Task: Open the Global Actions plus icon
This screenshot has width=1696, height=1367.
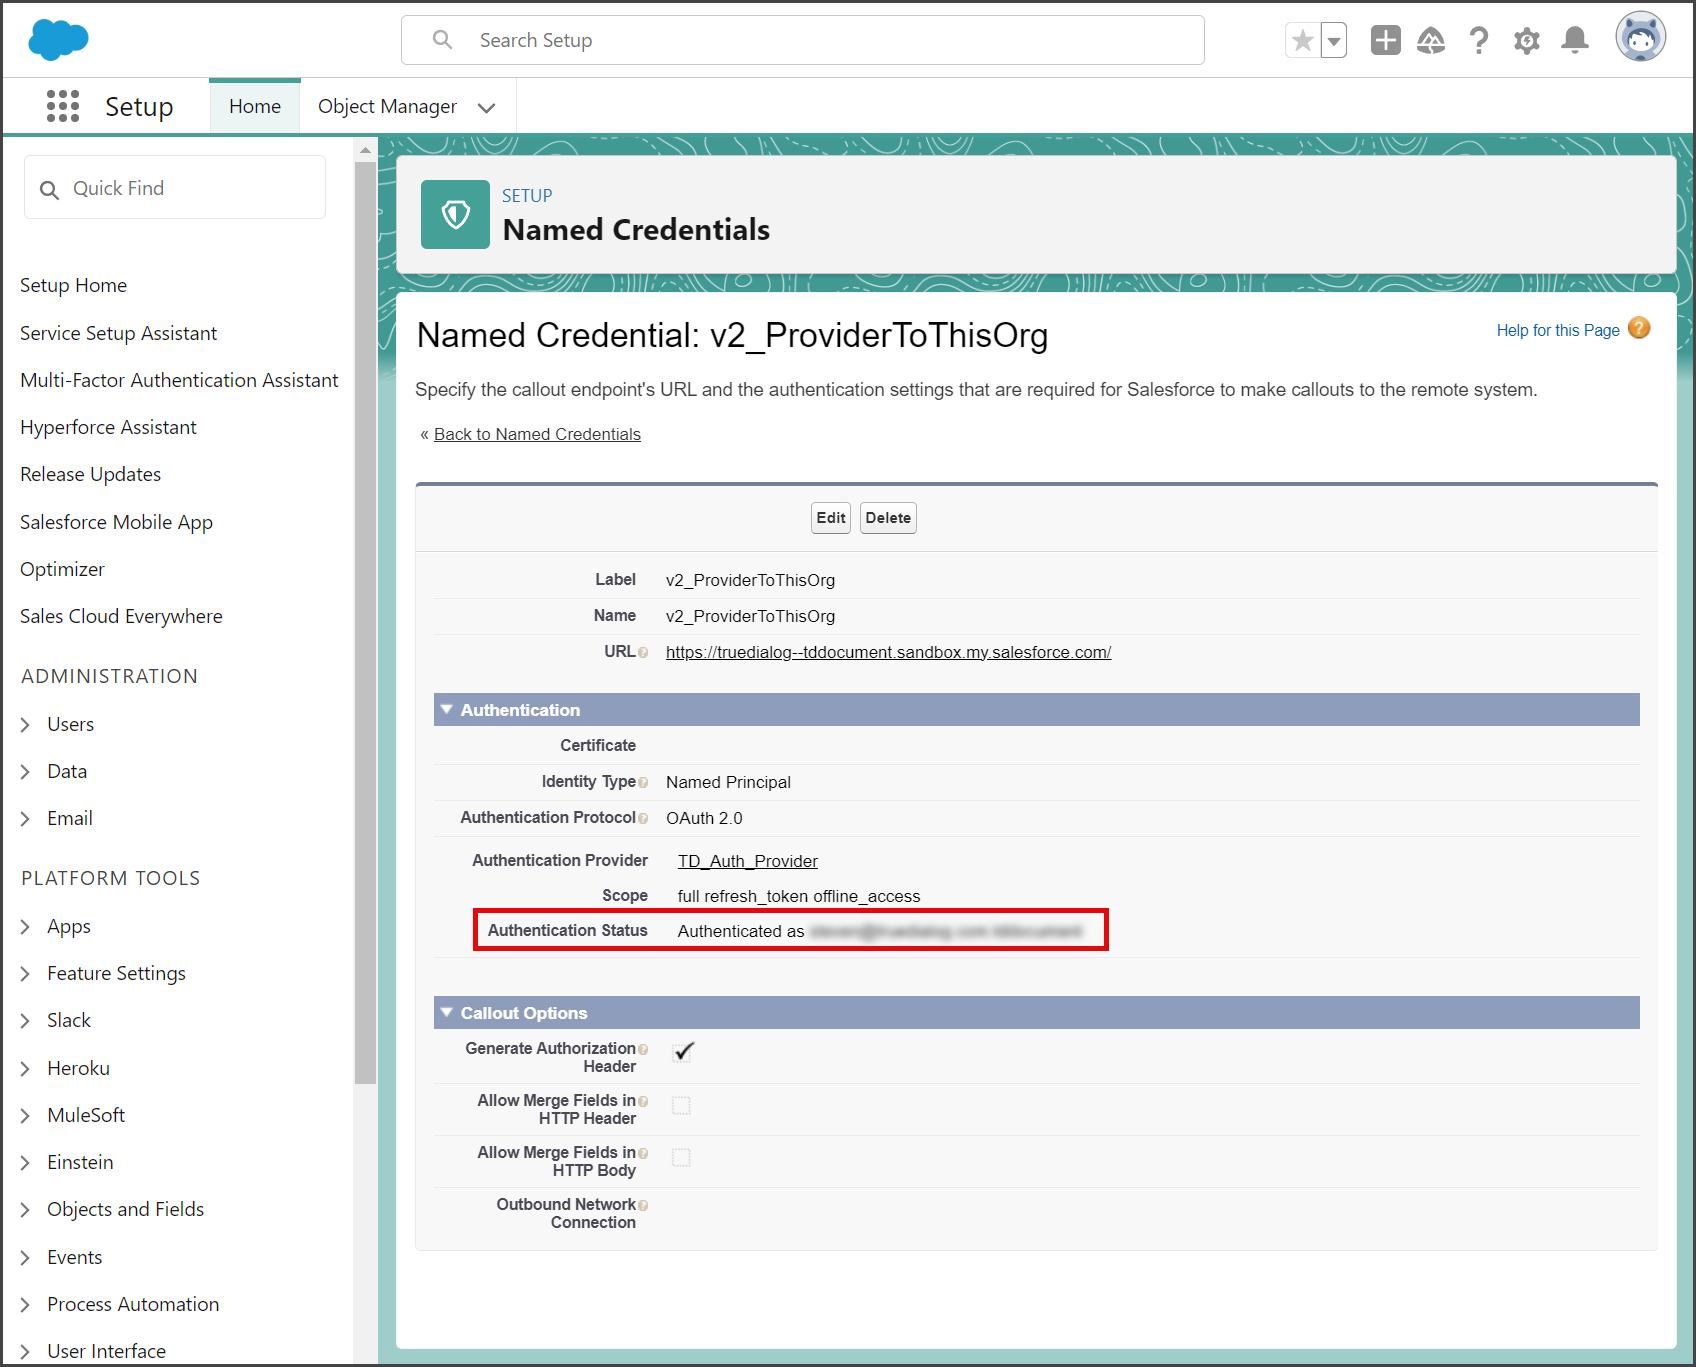Action: tap(1385, 41)
